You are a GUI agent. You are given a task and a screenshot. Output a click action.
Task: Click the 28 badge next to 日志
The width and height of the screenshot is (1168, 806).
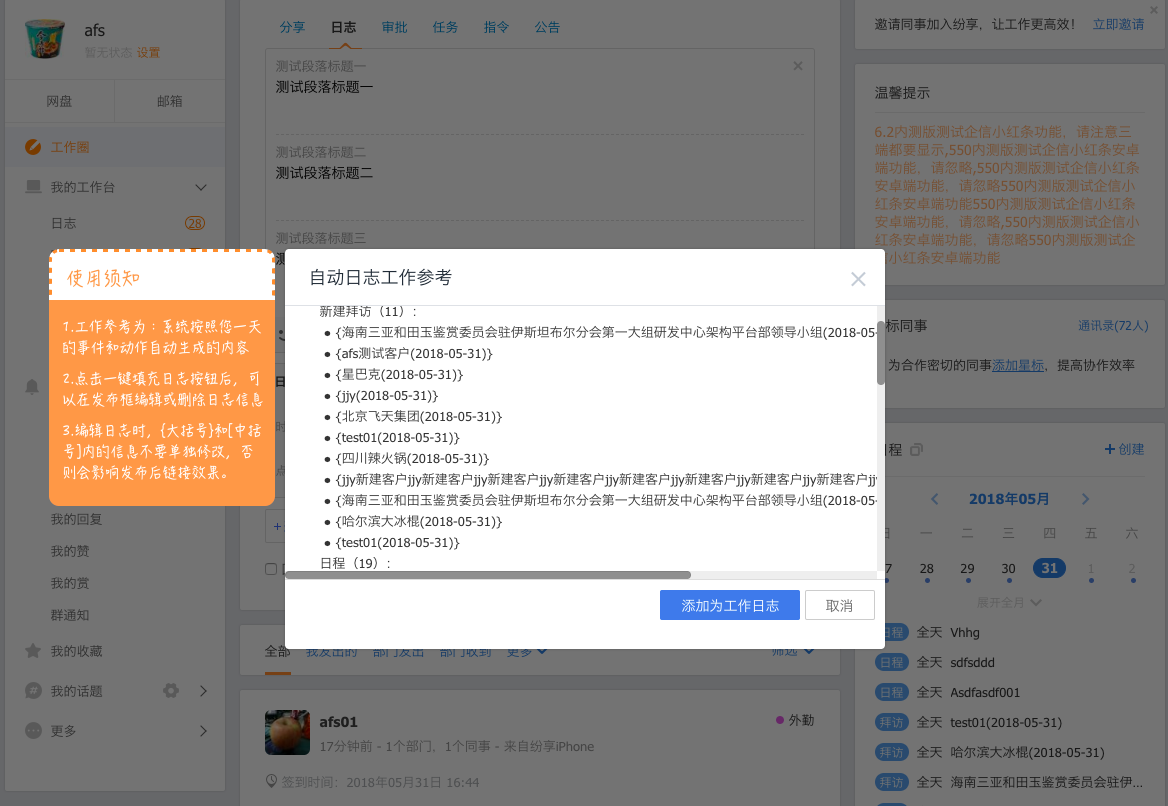click(194, 223)
